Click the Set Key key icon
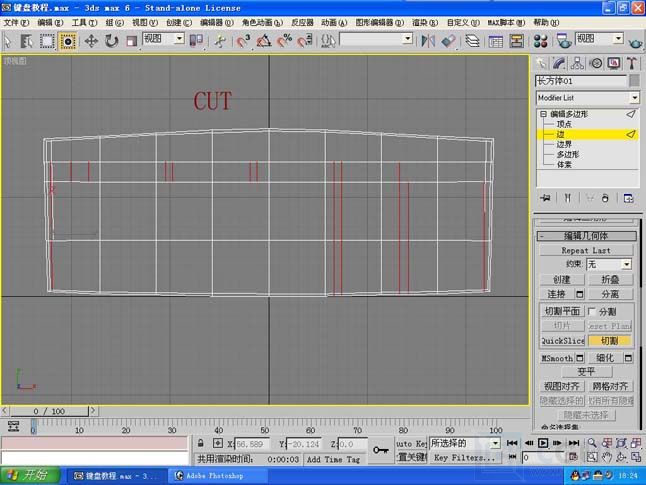This screenshot has height=485, width=646. [380, 450]
